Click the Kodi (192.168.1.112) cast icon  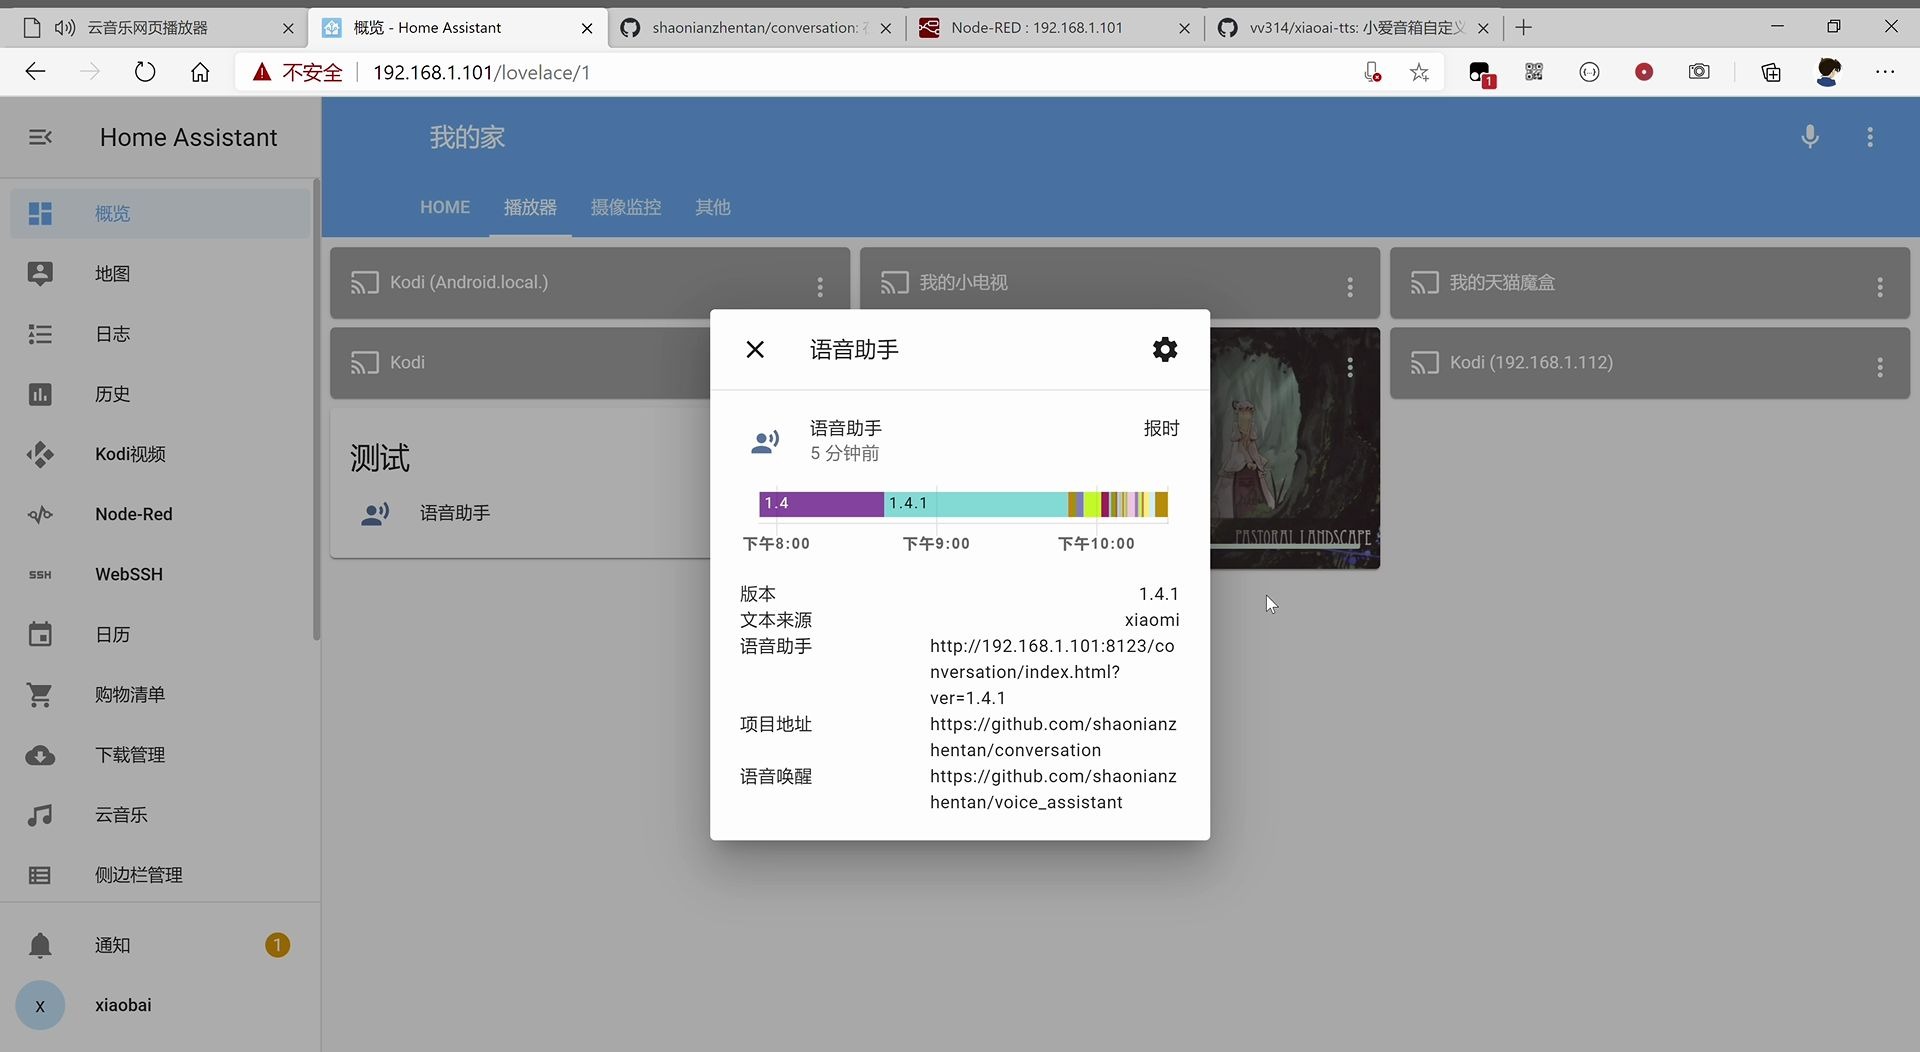coord(1424,363)
